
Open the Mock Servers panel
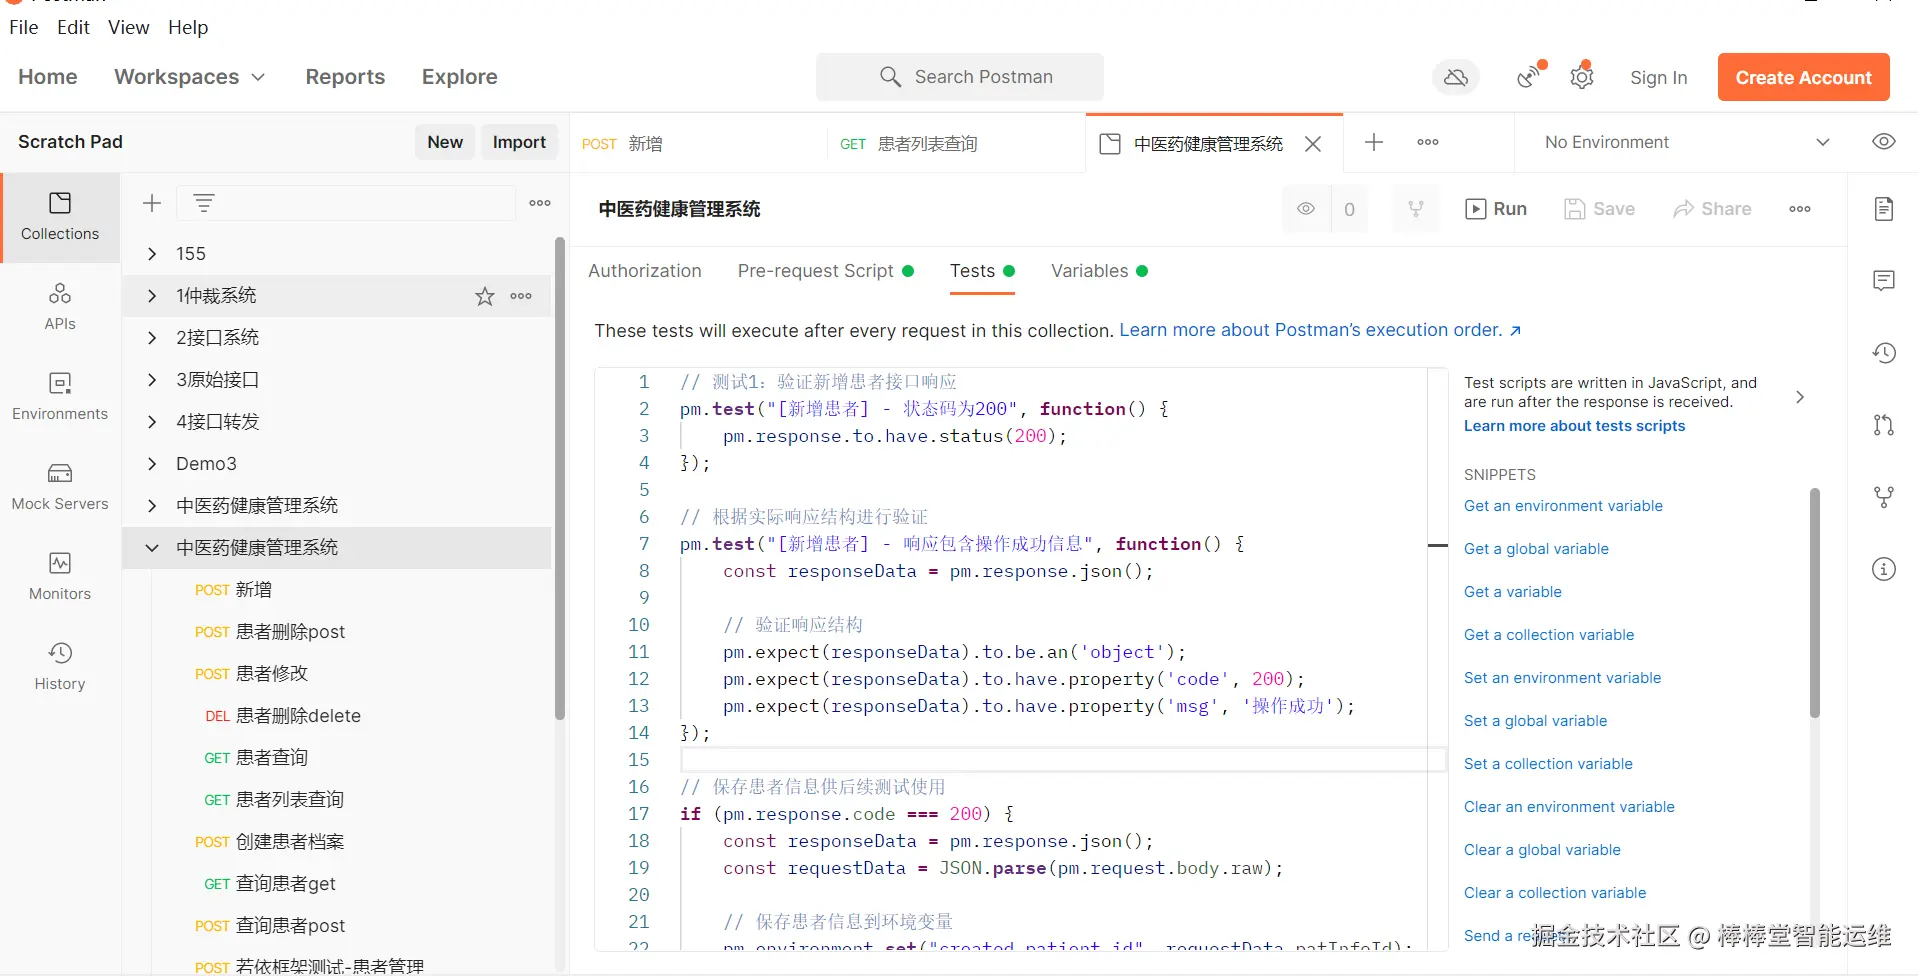tap(60, 487)
